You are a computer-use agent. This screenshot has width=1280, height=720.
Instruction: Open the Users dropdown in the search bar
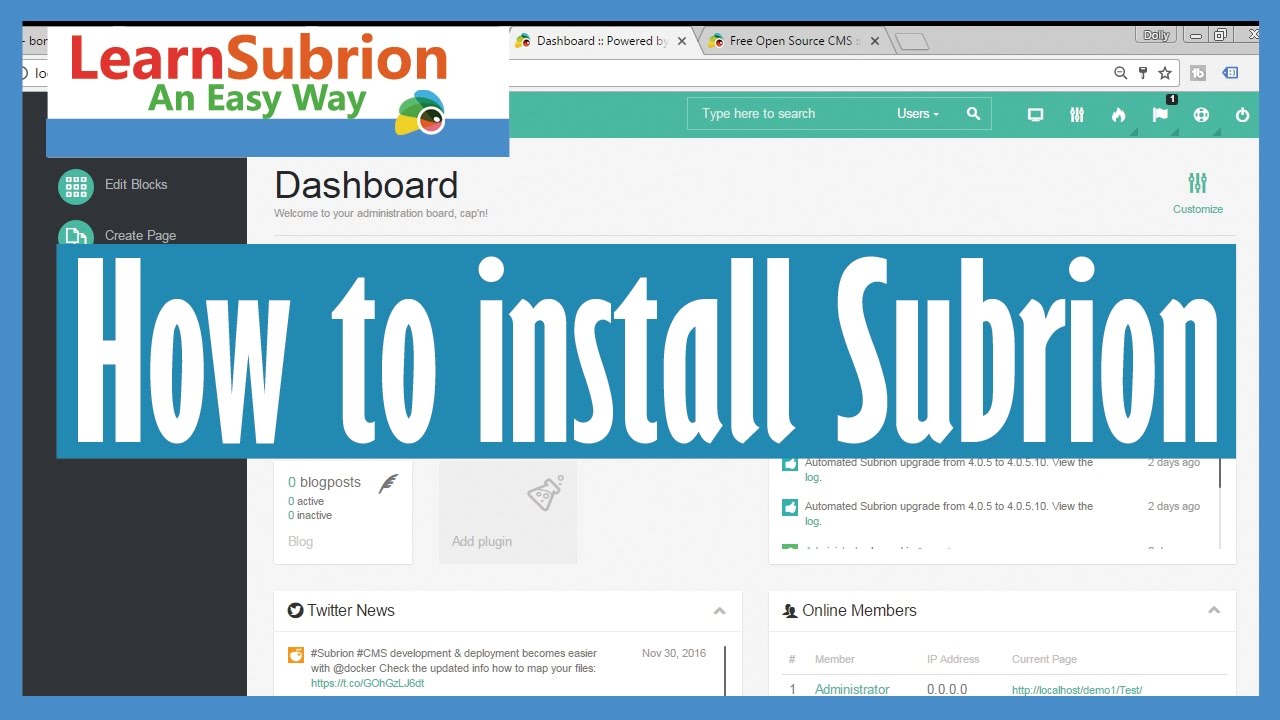[918, 114]
